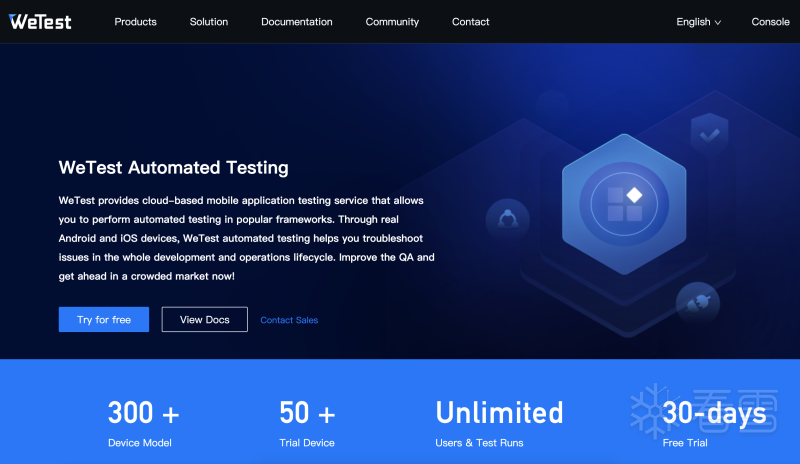Click the 300 + Device Model stat
This screenshot has width=800, height=464.
coord(143,423)
